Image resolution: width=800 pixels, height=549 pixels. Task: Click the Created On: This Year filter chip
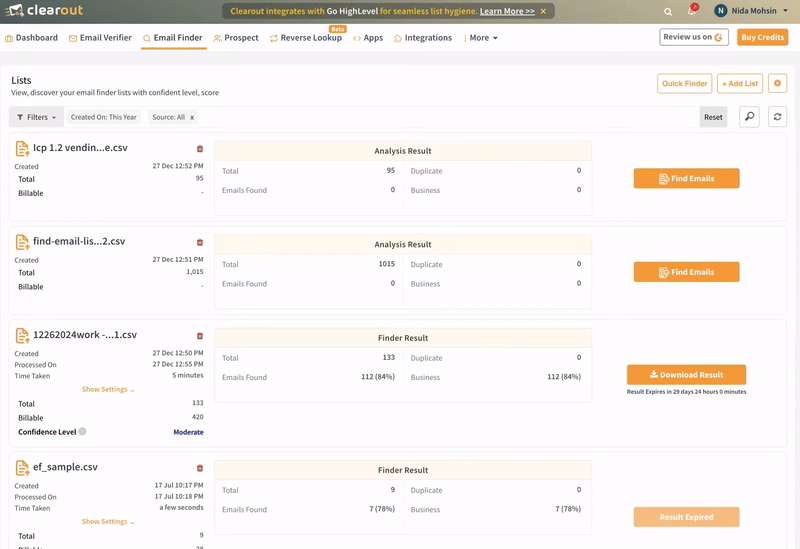click(104, 117)
